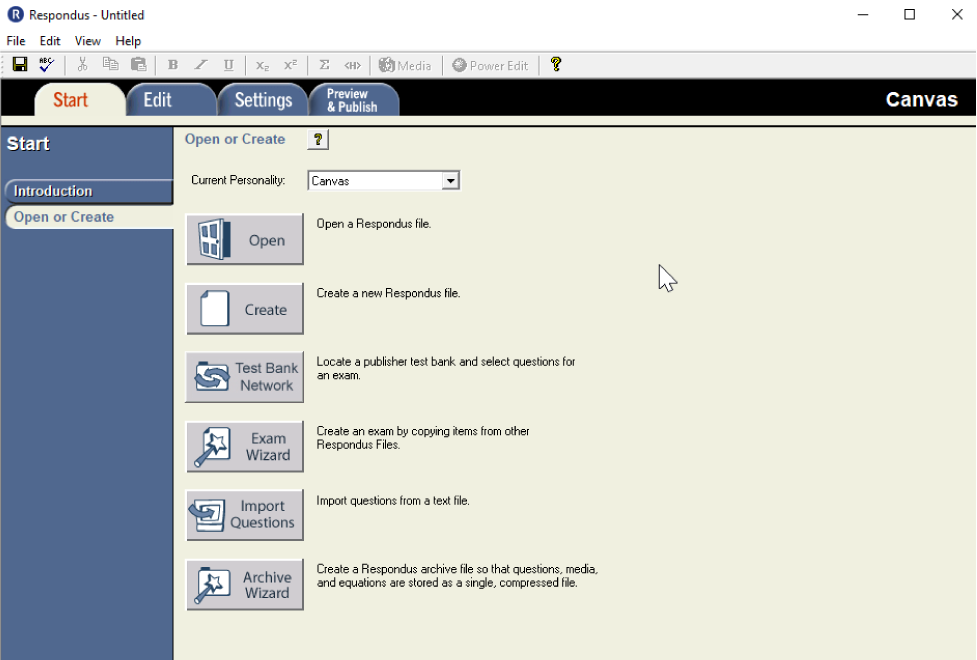This screenshot has height=660, width=977.
Task: Switch to the Settings tab
Action: (x=264, y=100)
